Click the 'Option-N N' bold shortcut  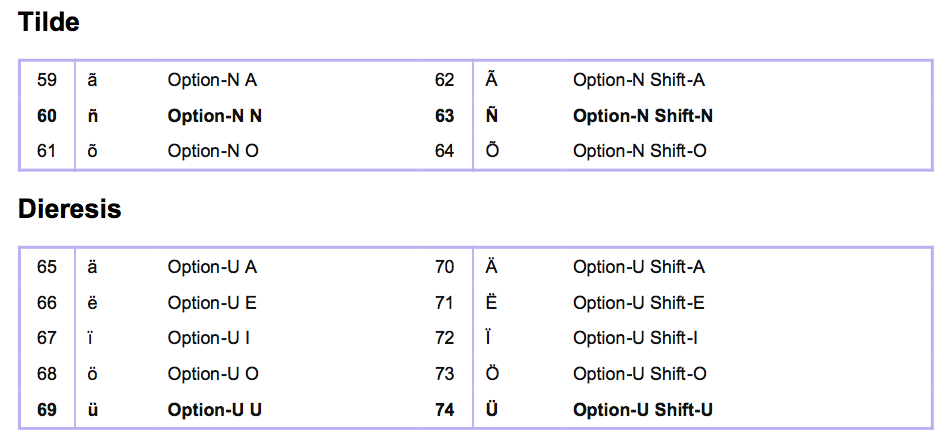[x=215, y=116]
